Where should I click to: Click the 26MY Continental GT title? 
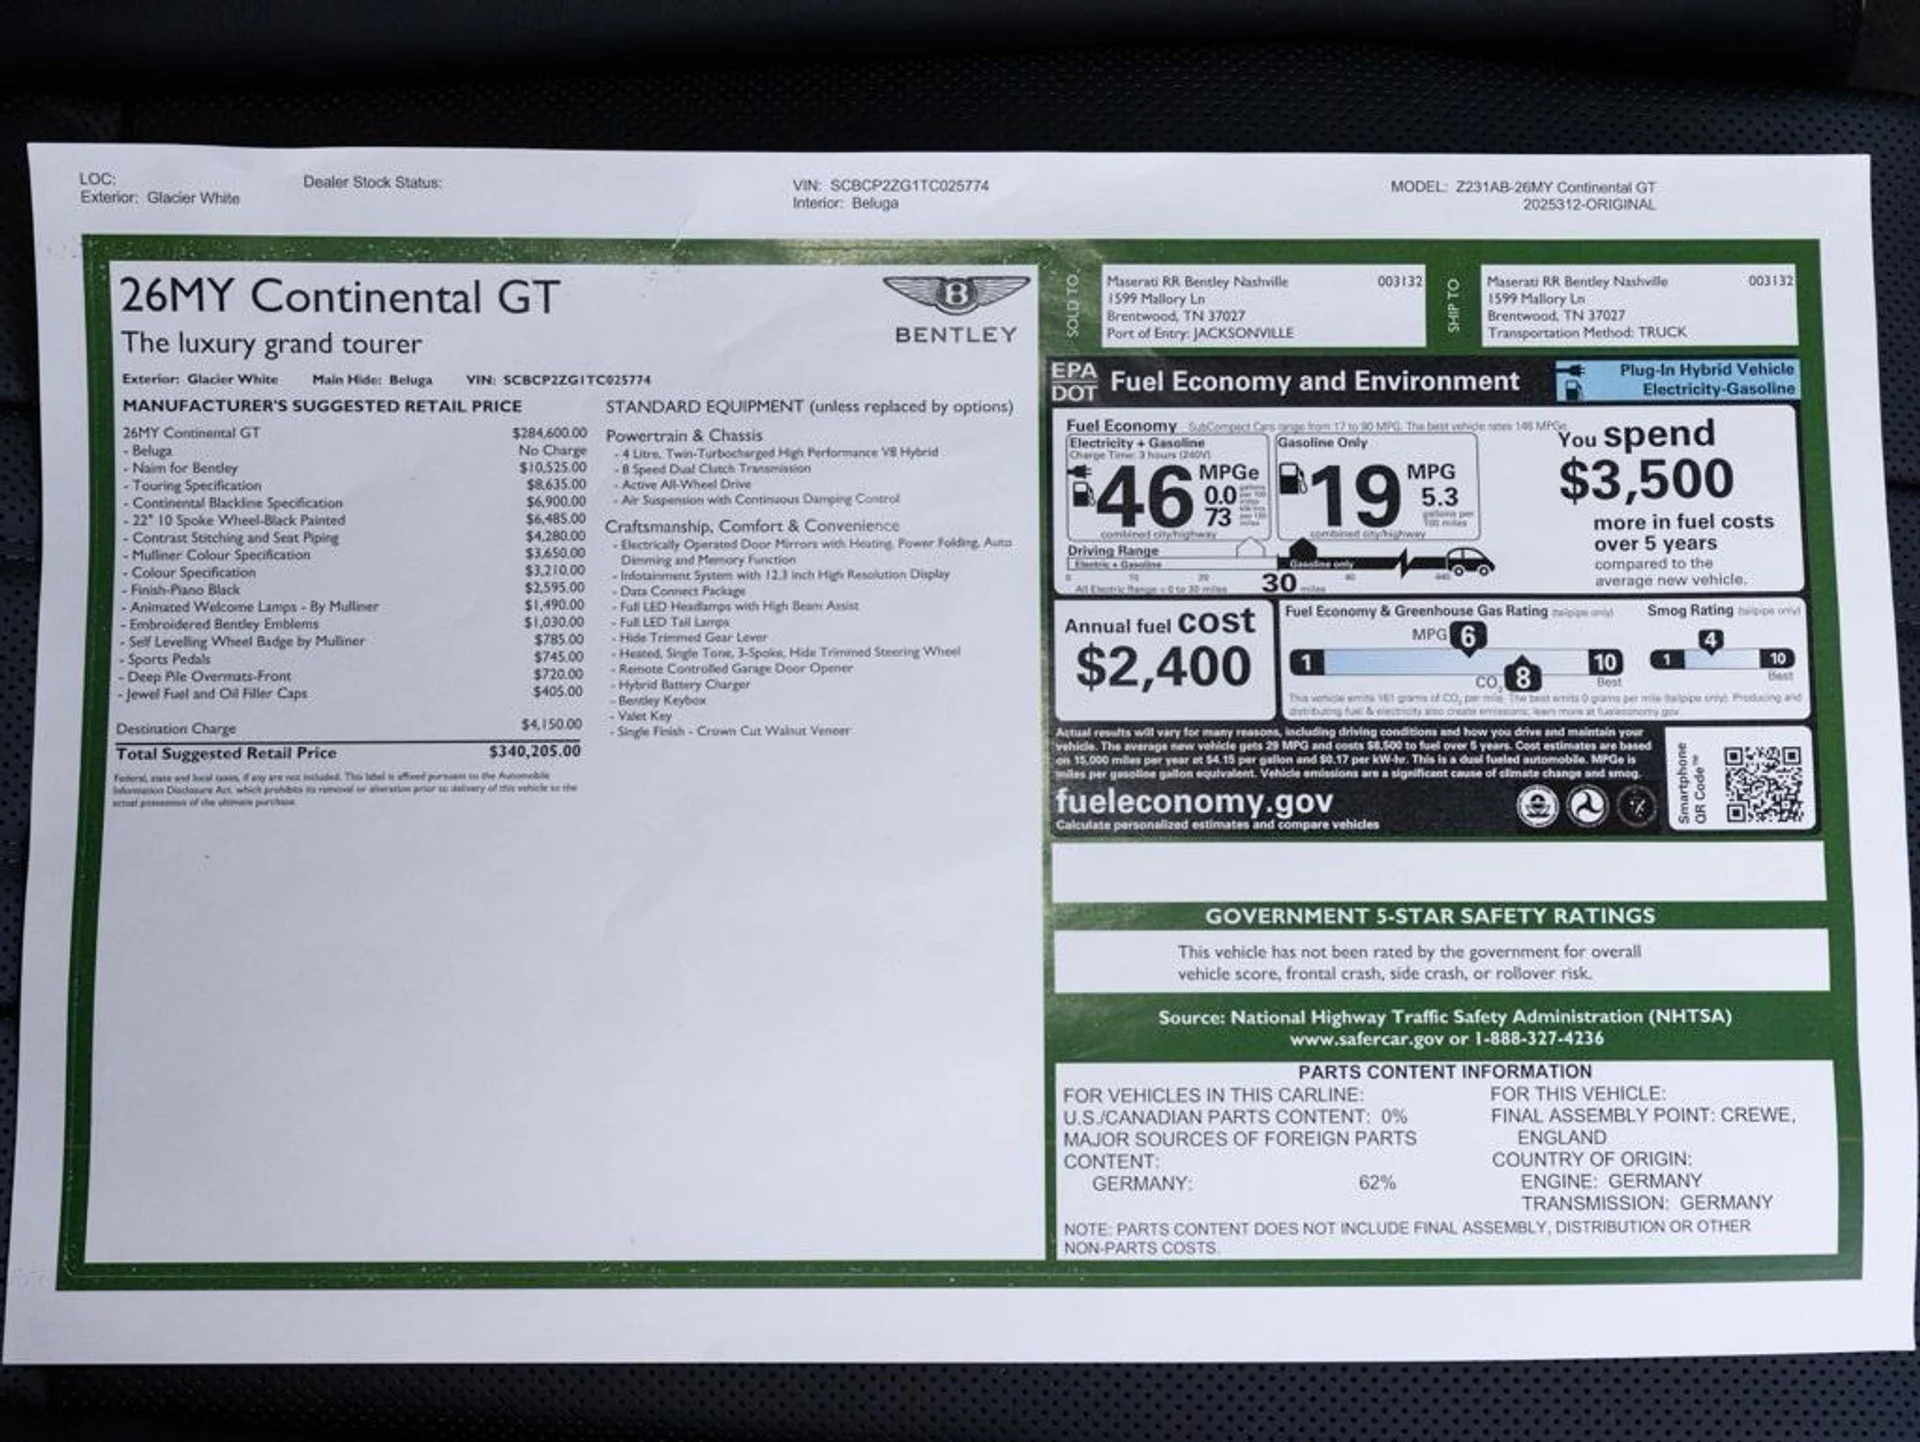(339, 297)
